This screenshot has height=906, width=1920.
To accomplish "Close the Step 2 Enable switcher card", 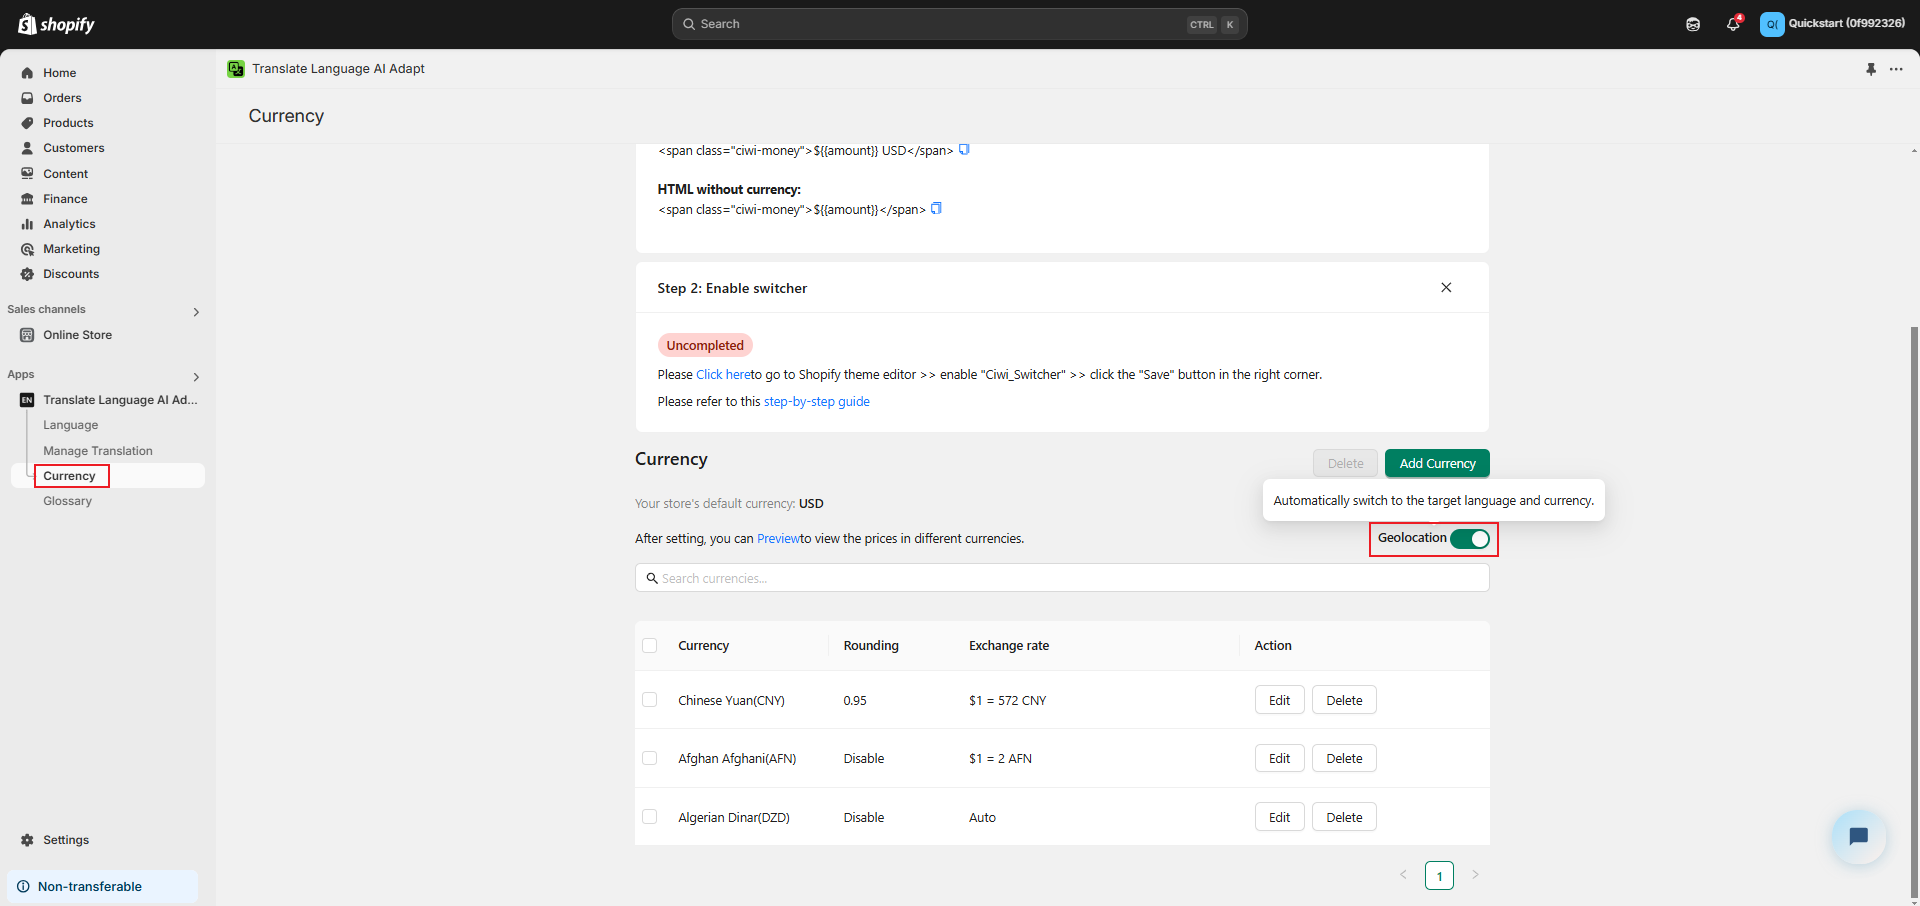I will click(1446, 288).
